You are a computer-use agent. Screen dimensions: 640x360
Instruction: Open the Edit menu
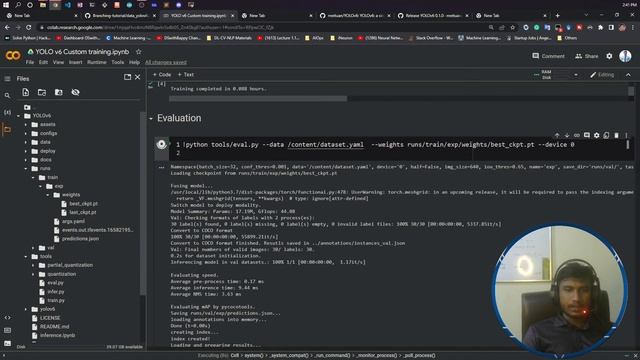click(43, 62)
